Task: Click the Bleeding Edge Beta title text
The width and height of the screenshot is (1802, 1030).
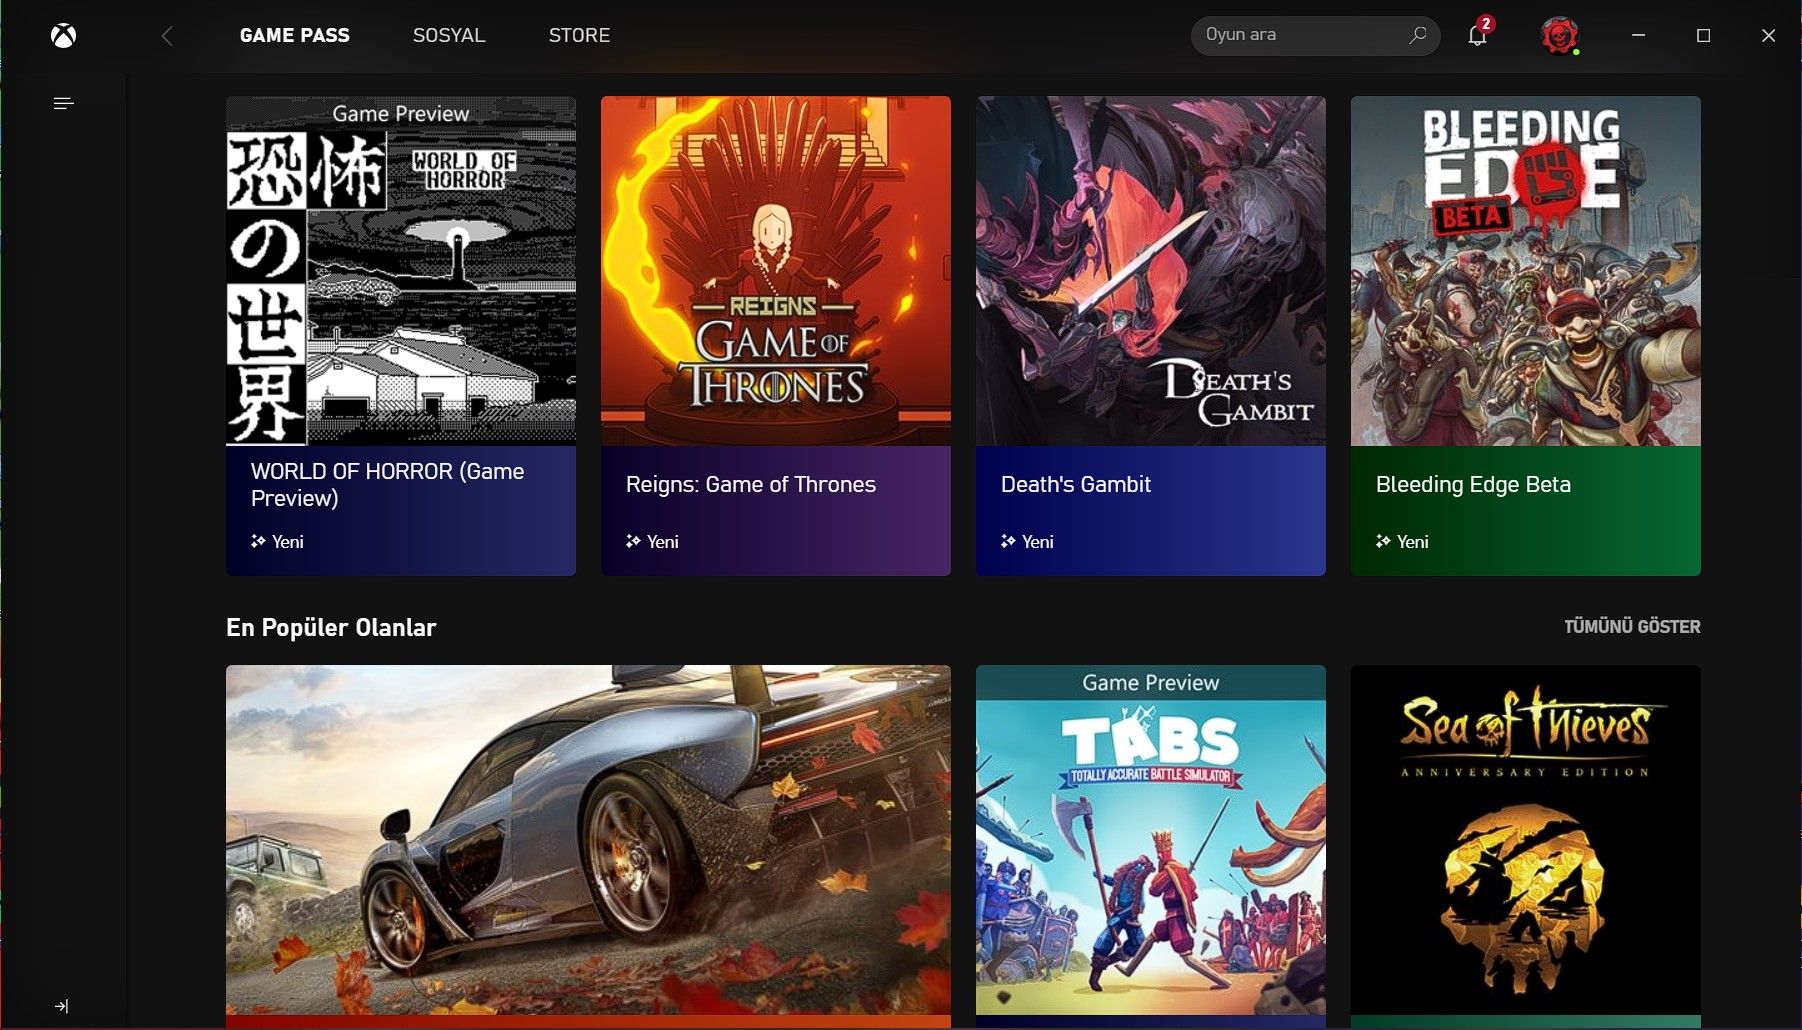Action: point(1473,485)
